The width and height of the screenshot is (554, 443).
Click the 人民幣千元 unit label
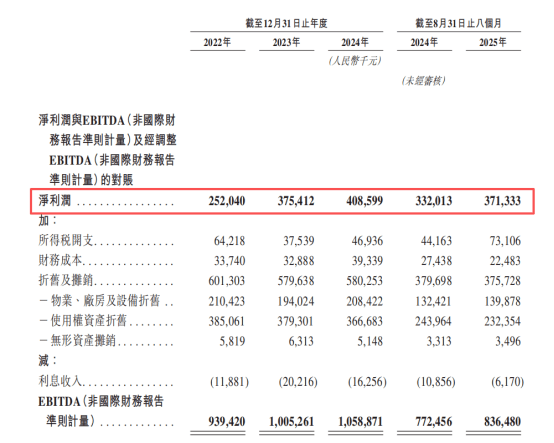click(355, 61)
